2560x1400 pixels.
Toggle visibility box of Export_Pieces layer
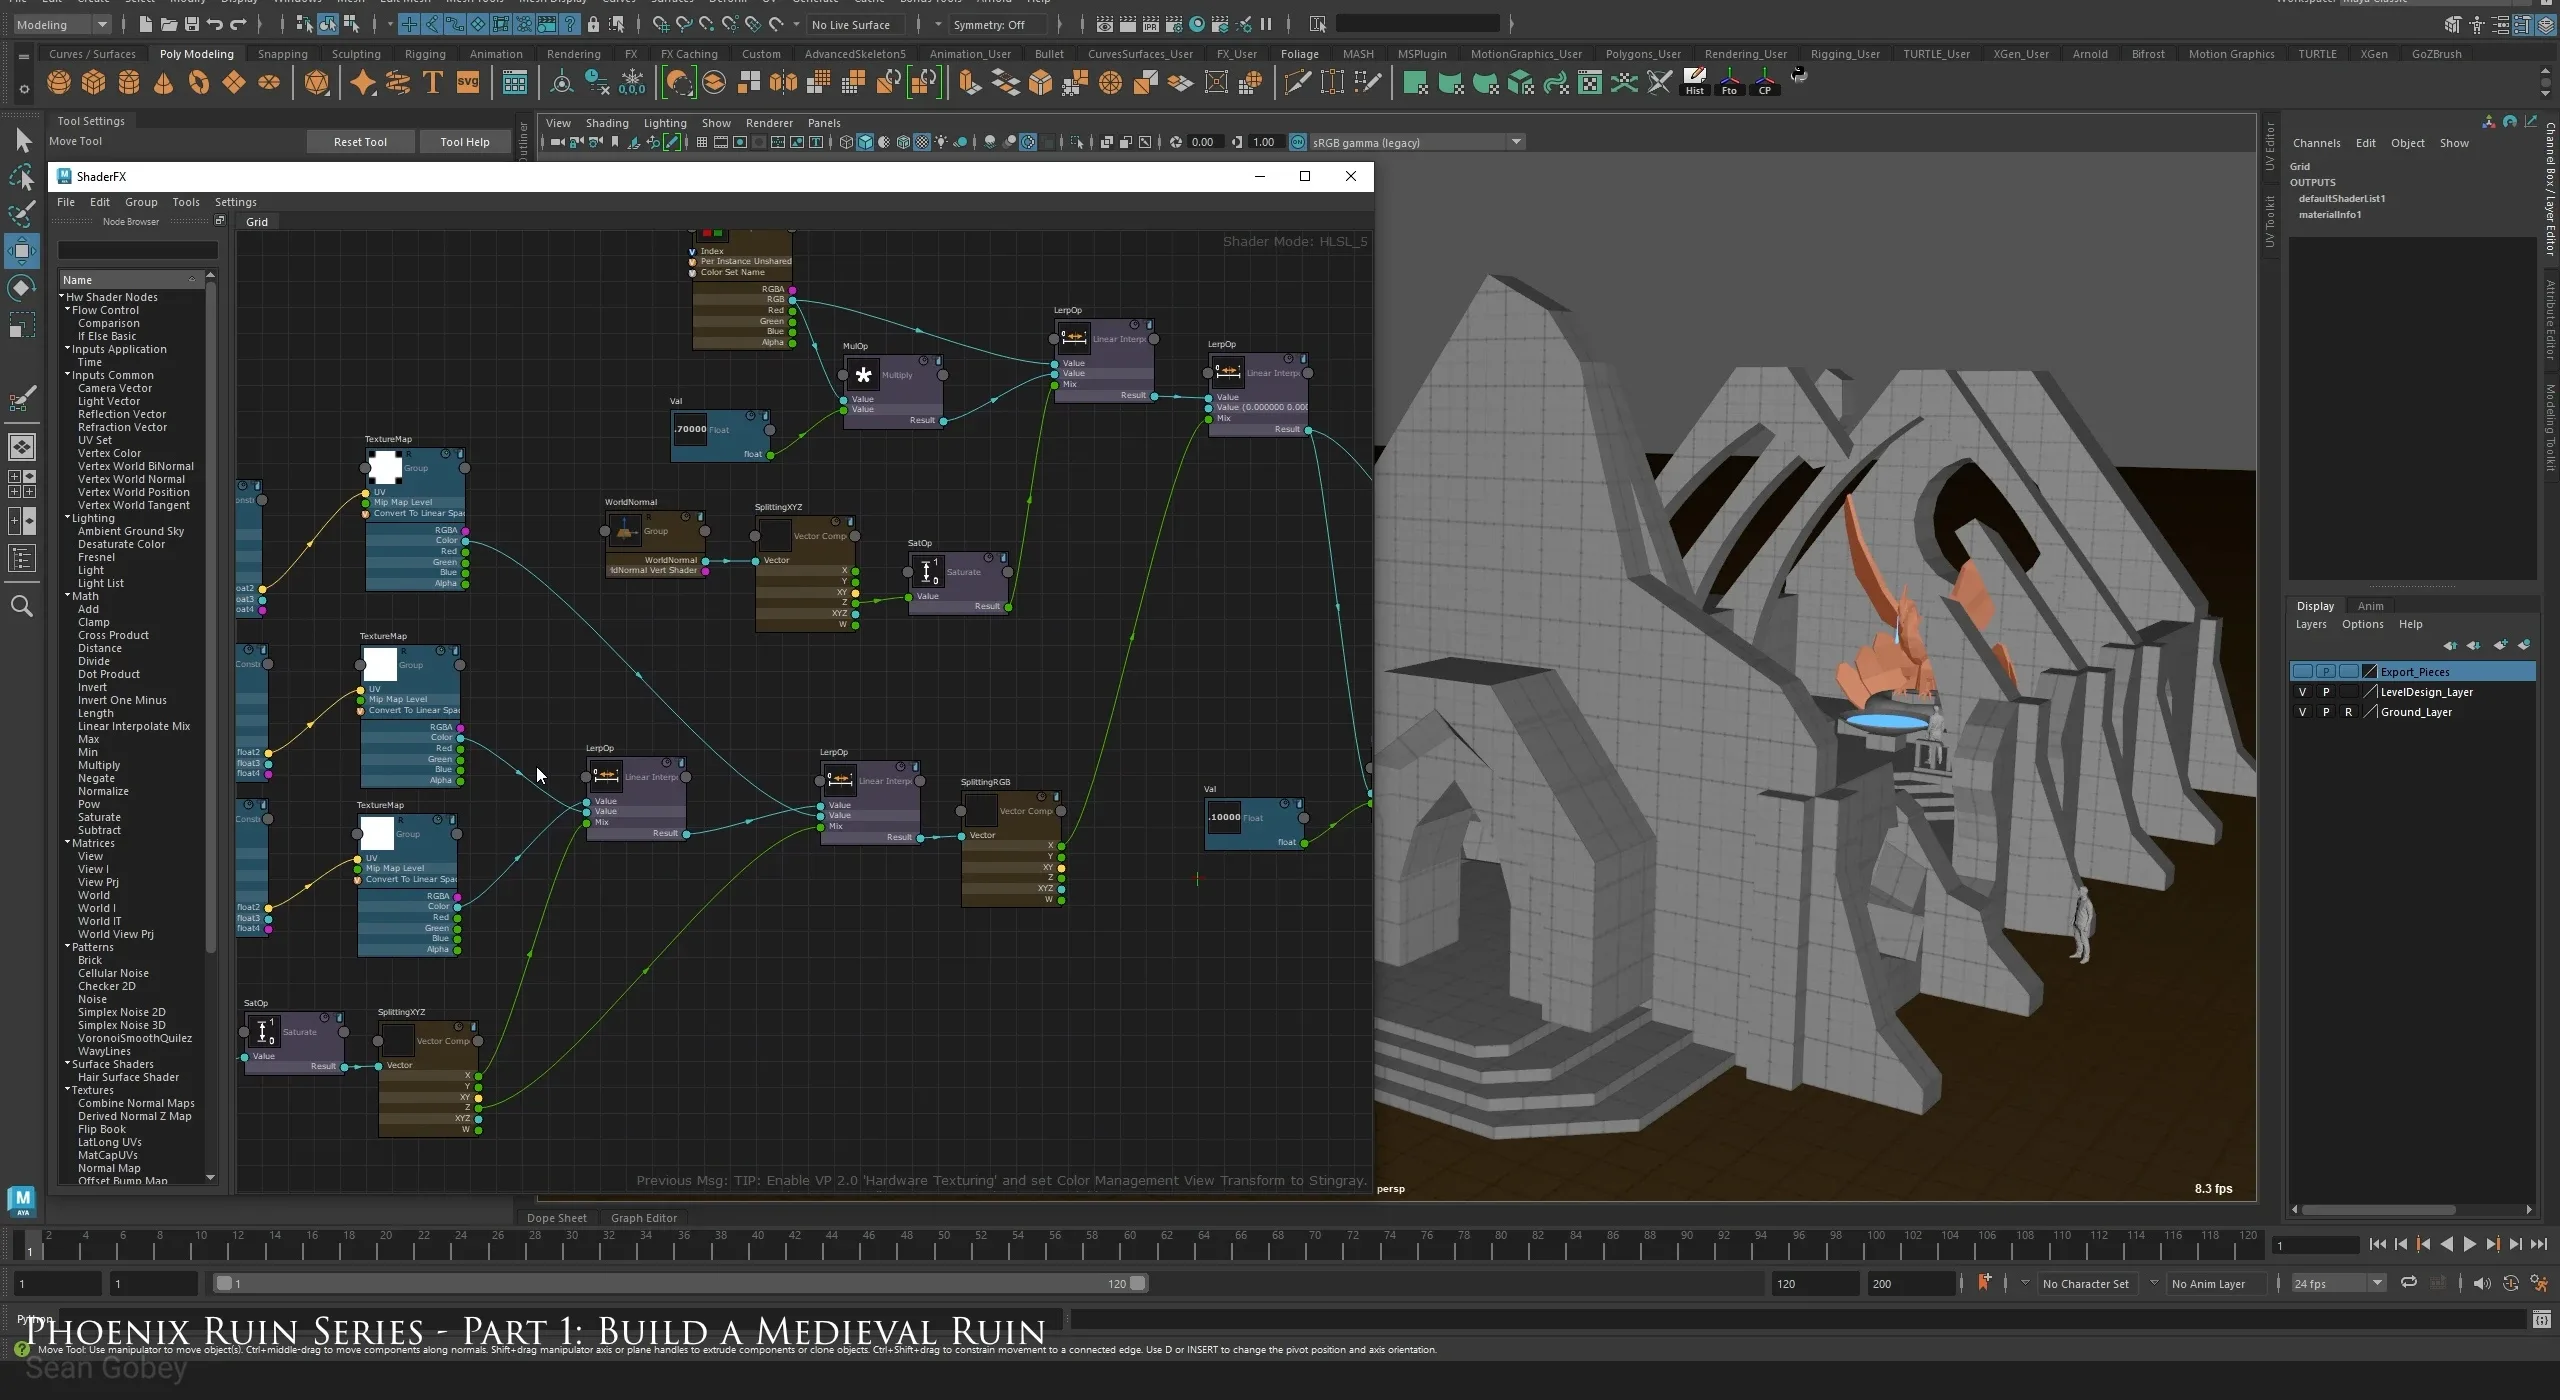tap(2303, 671)
